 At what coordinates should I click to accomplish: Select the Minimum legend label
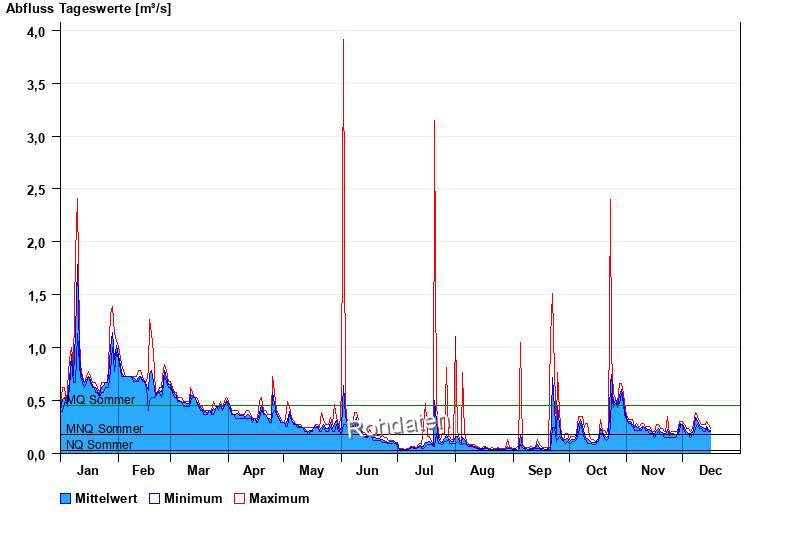(x=193, y=498)
